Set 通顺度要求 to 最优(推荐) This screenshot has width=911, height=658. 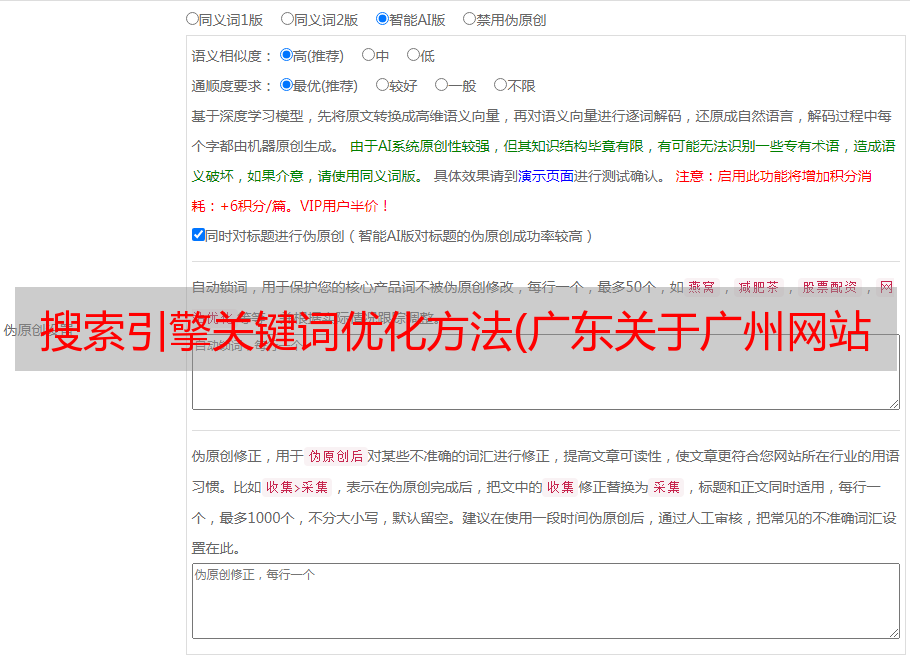tap(286, 85)
